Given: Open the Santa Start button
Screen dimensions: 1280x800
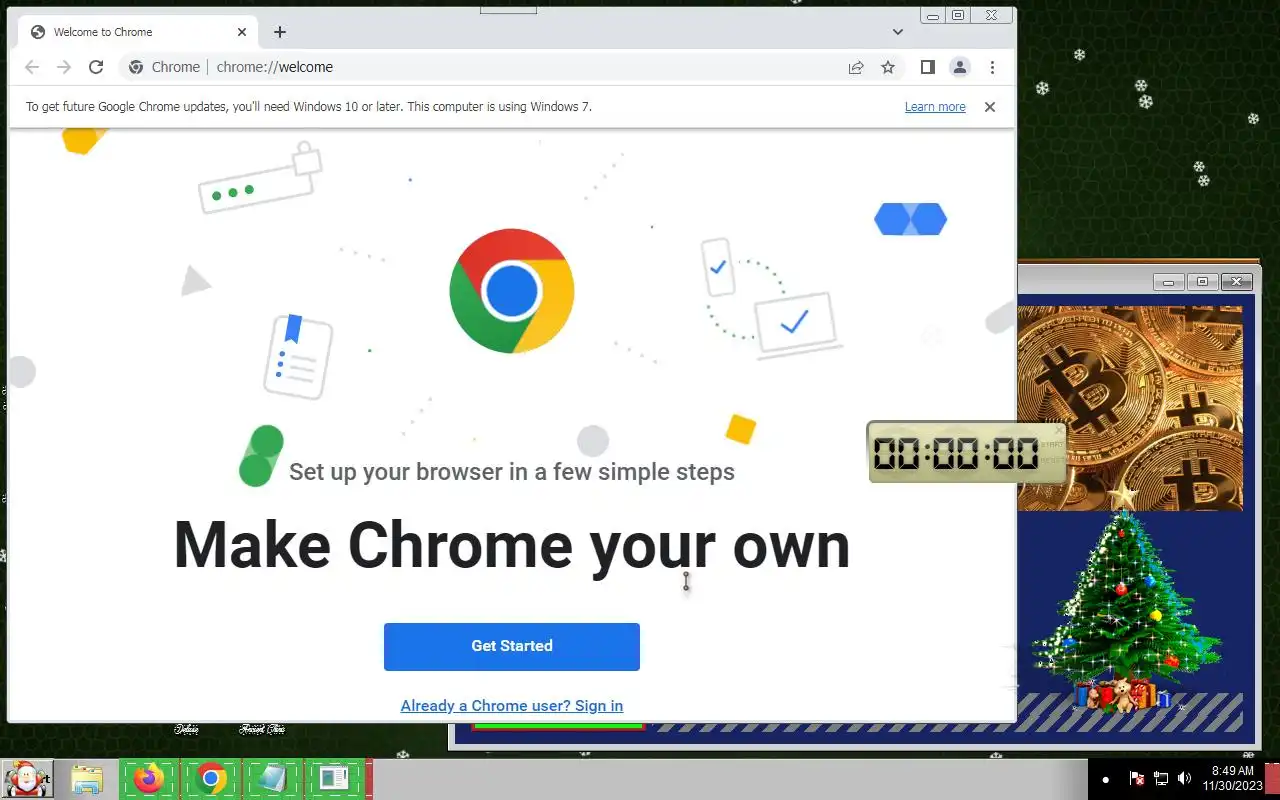Looking at the screenshot, I should pyautogui.click(x=27, y=778).
